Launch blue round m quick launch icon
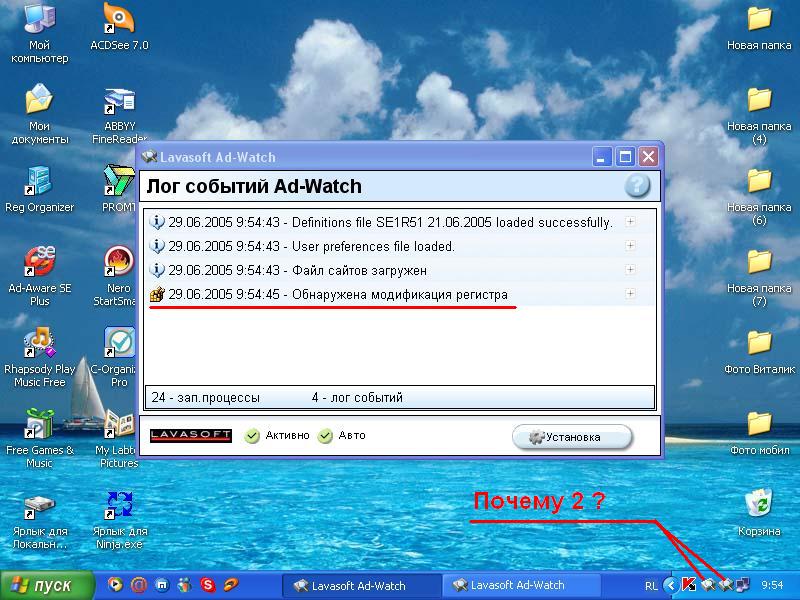The image size is (800, 600). click(162, 584)
